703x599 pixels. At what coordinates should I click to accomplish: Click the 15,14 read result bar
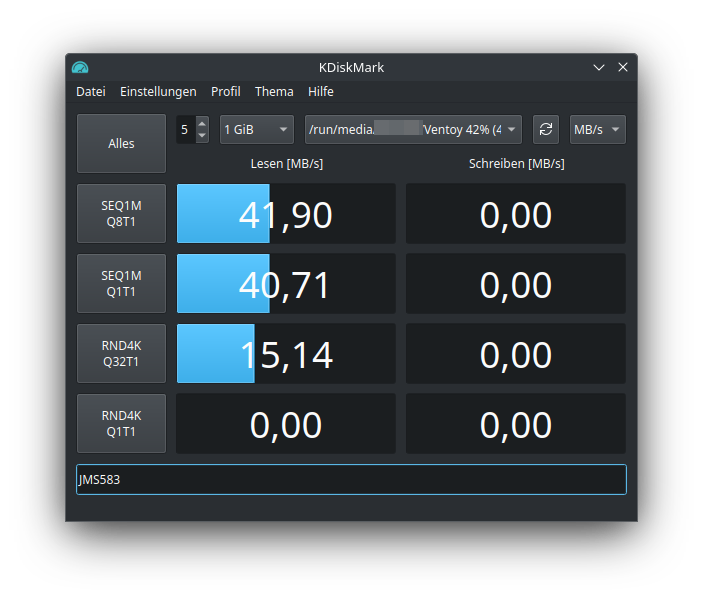click(286, 353)
